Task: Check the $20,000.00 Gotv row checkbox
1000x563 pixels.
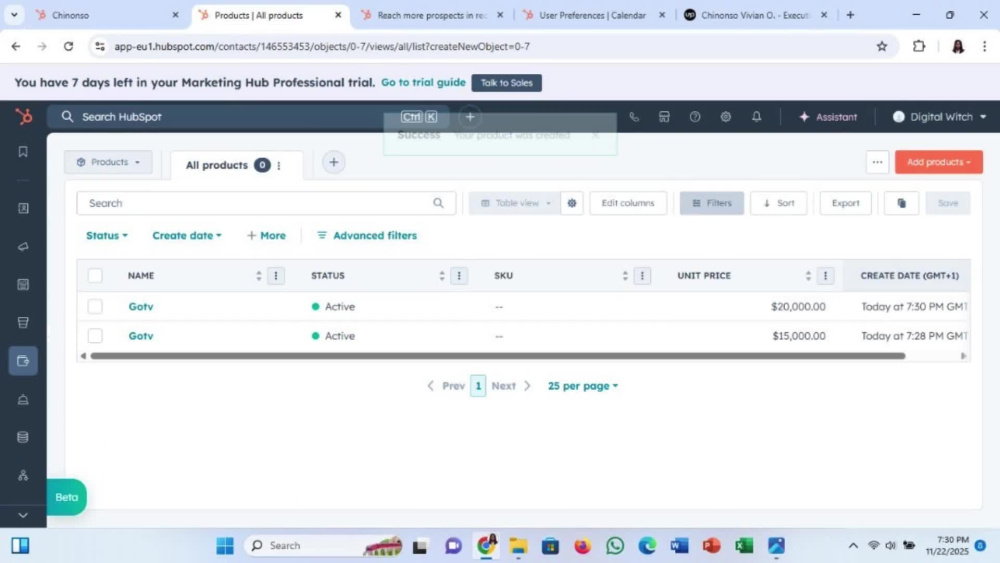Action: (95, 307)
